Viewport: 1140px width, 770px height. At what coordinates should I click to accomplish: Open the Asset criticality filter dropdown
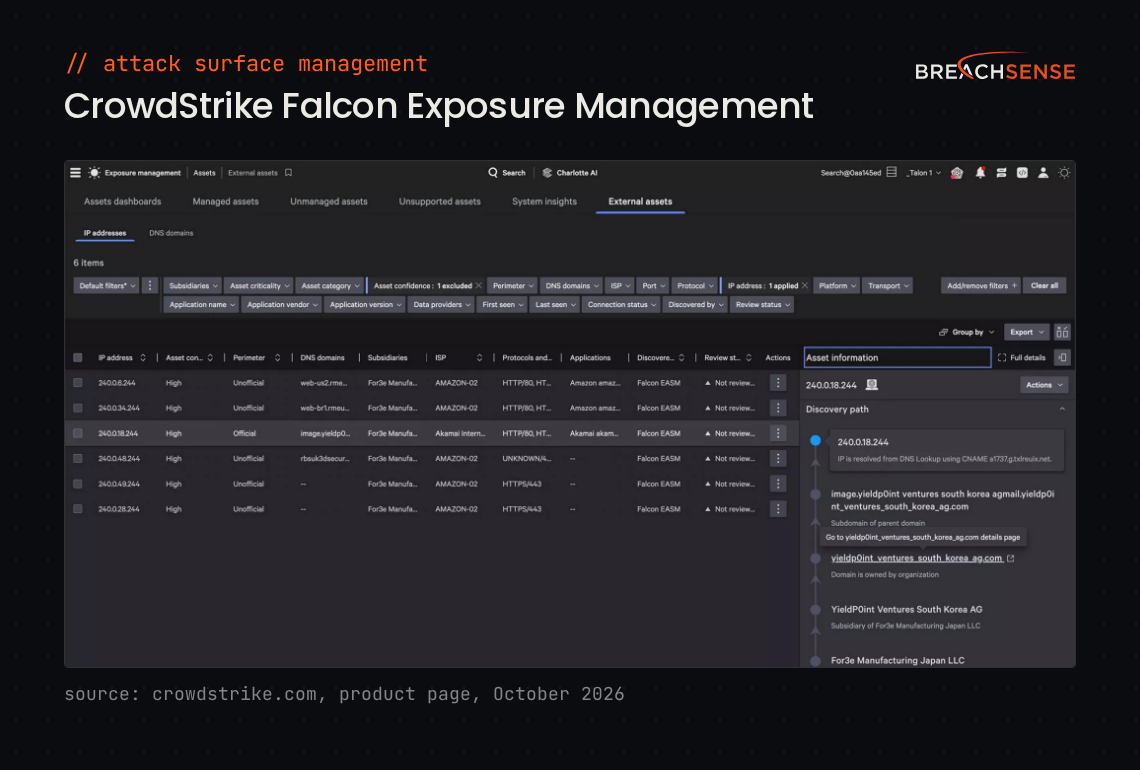259,286
